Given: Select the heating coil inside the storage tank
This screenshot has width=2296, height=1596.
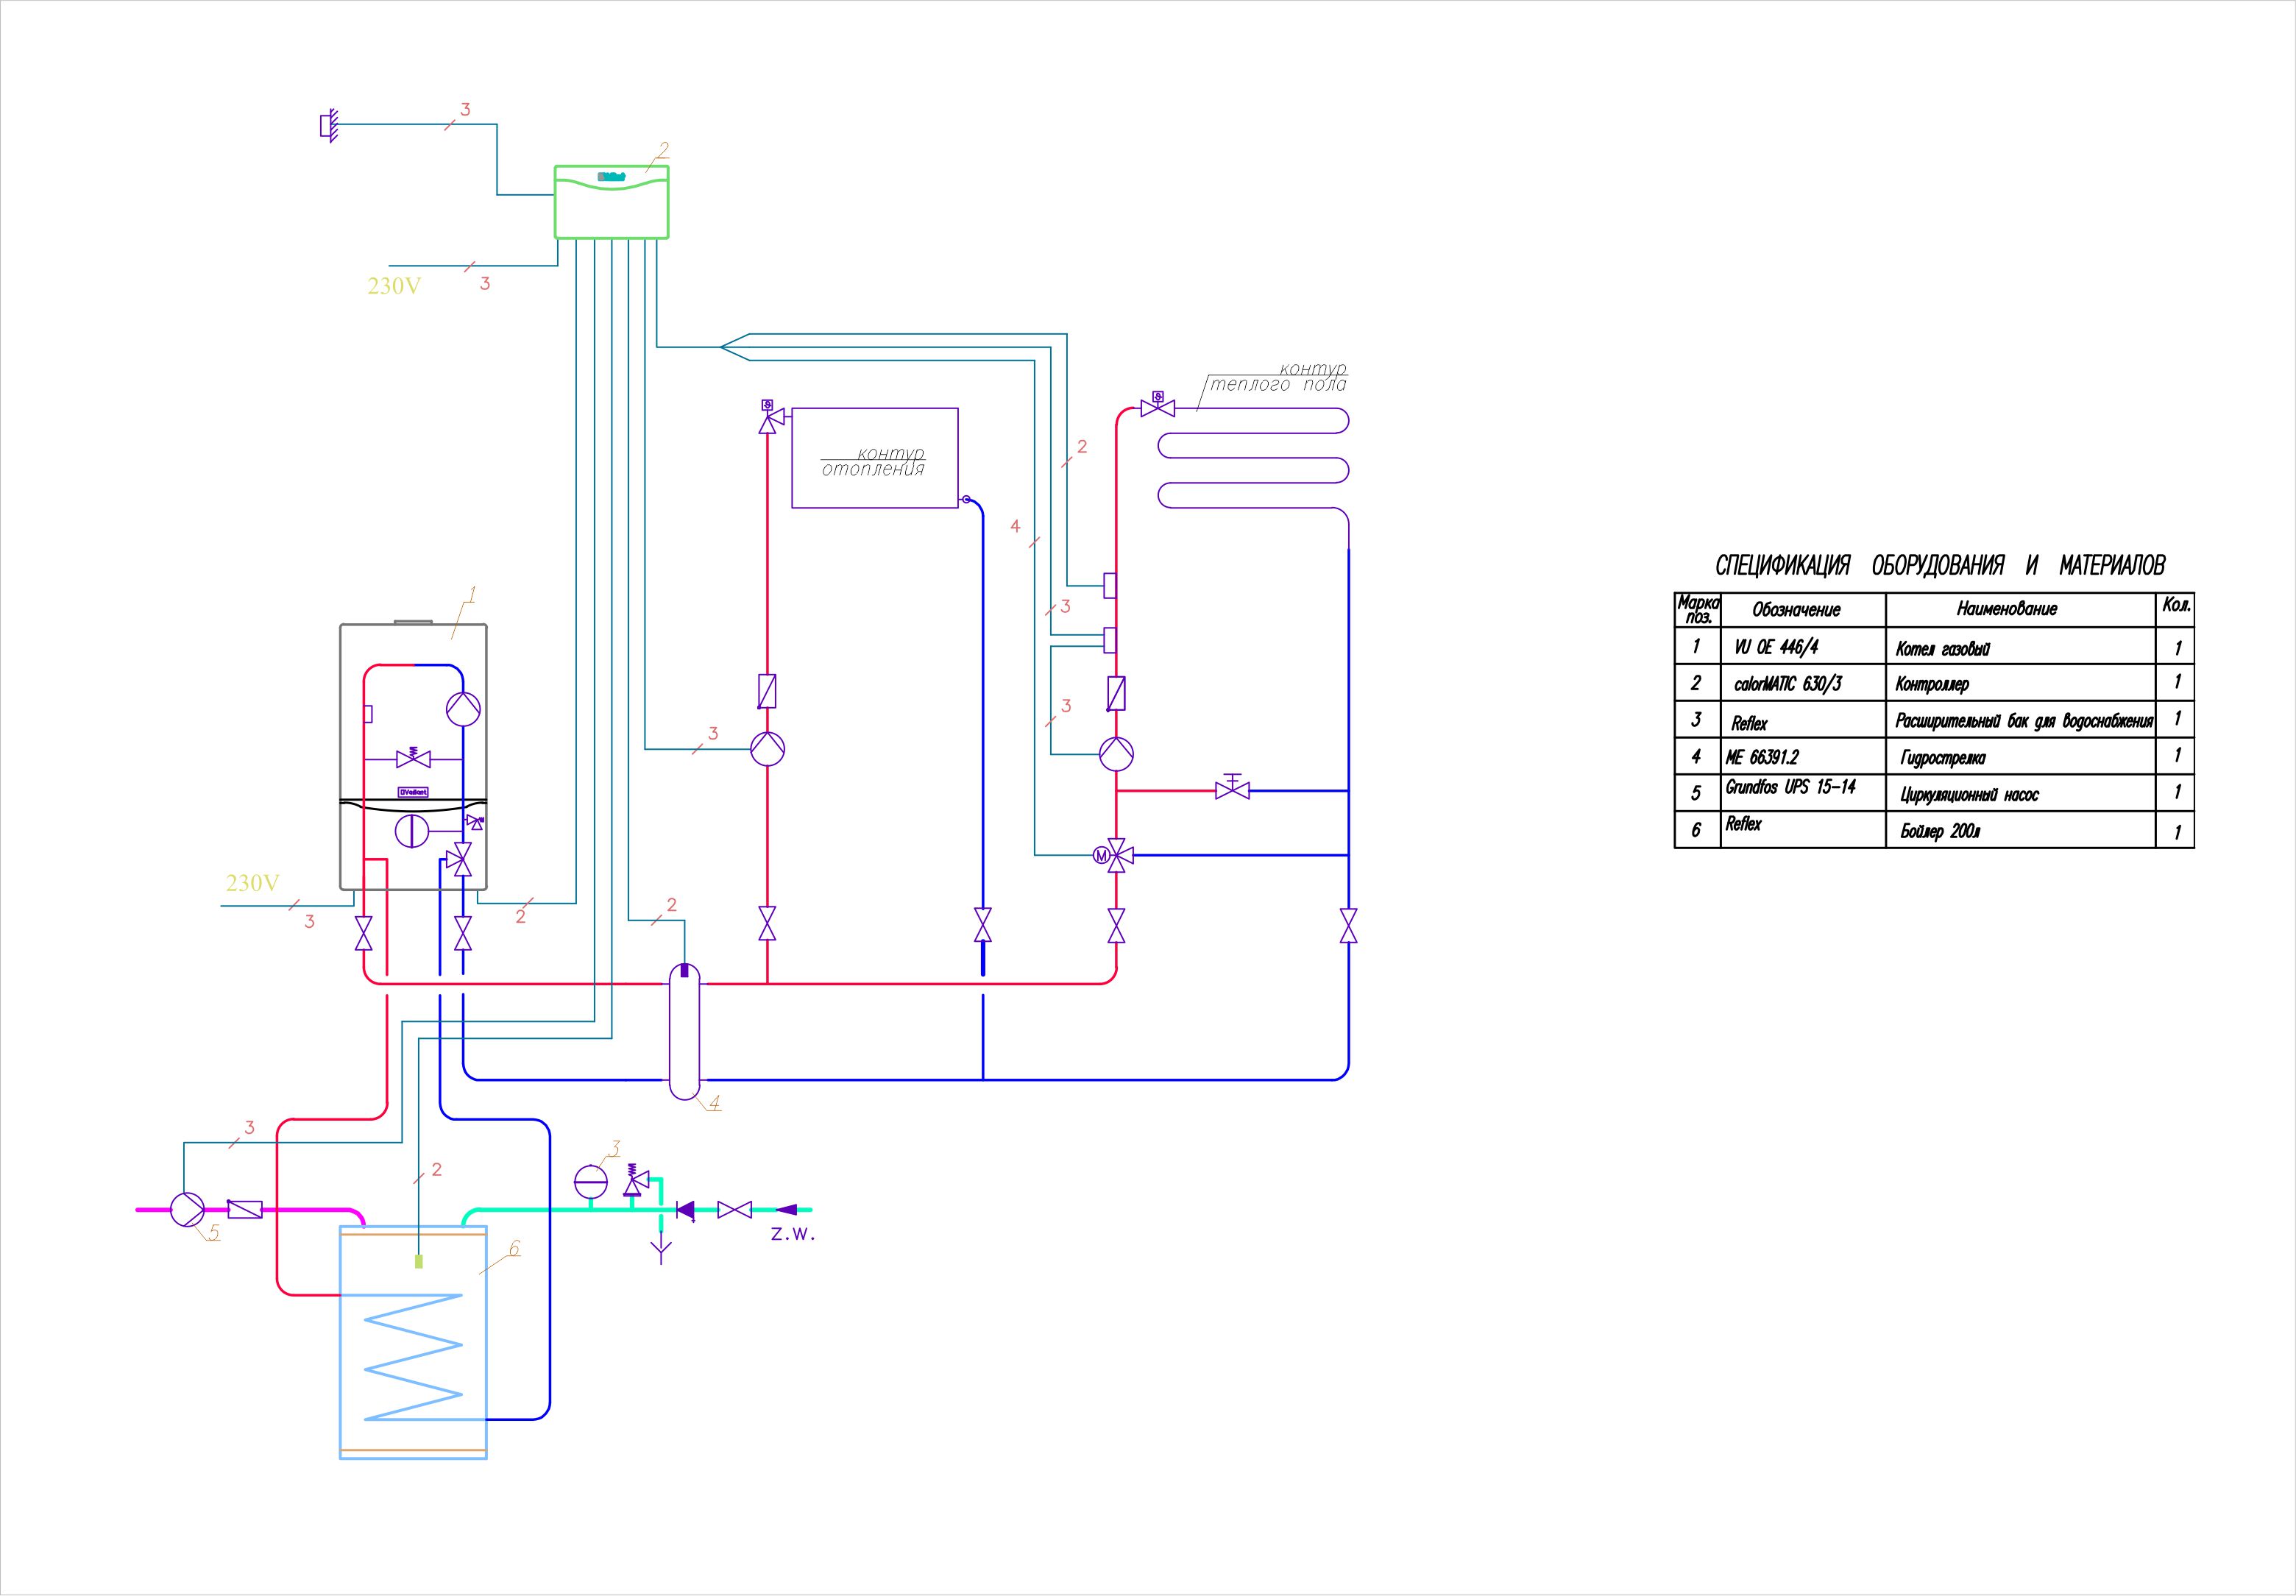Looking at the screenshot, I should point(414,1357).
